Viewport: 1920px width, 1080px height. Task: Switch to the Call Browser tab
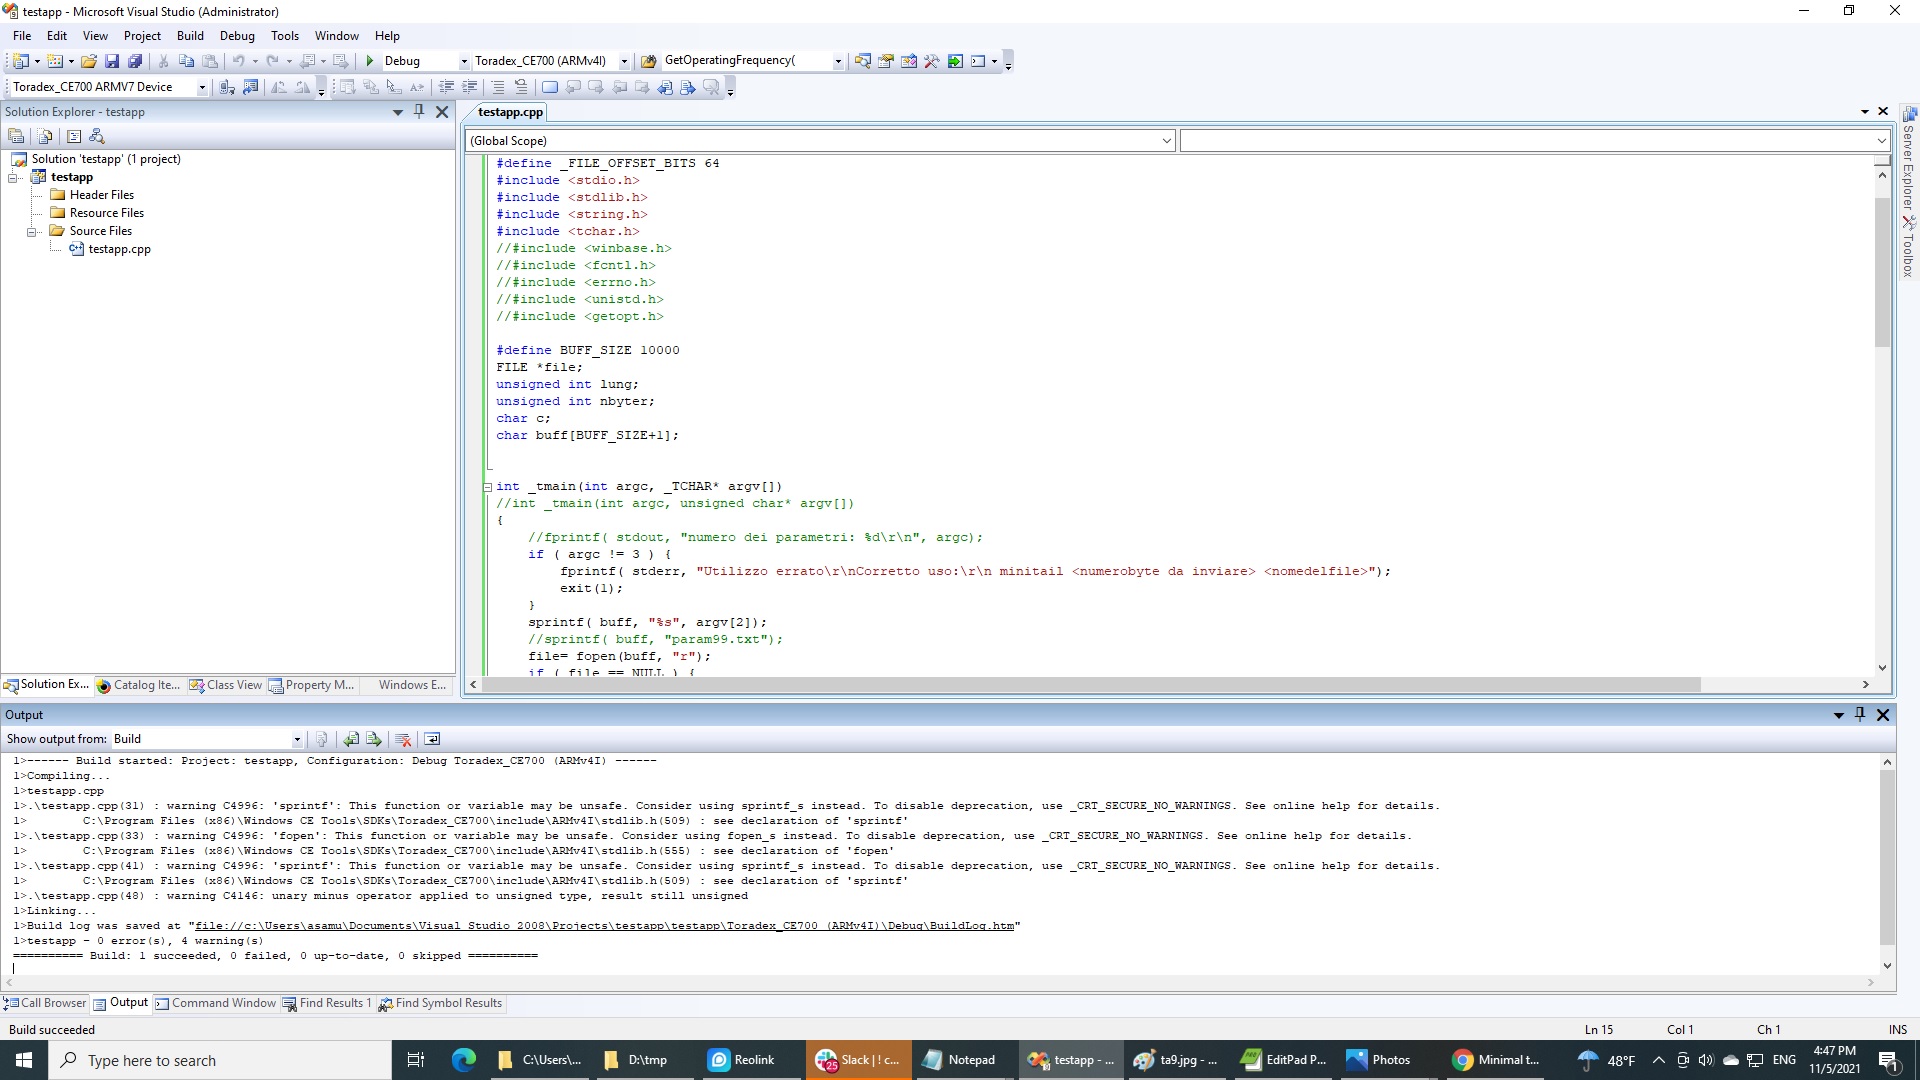pos(46,1003)
